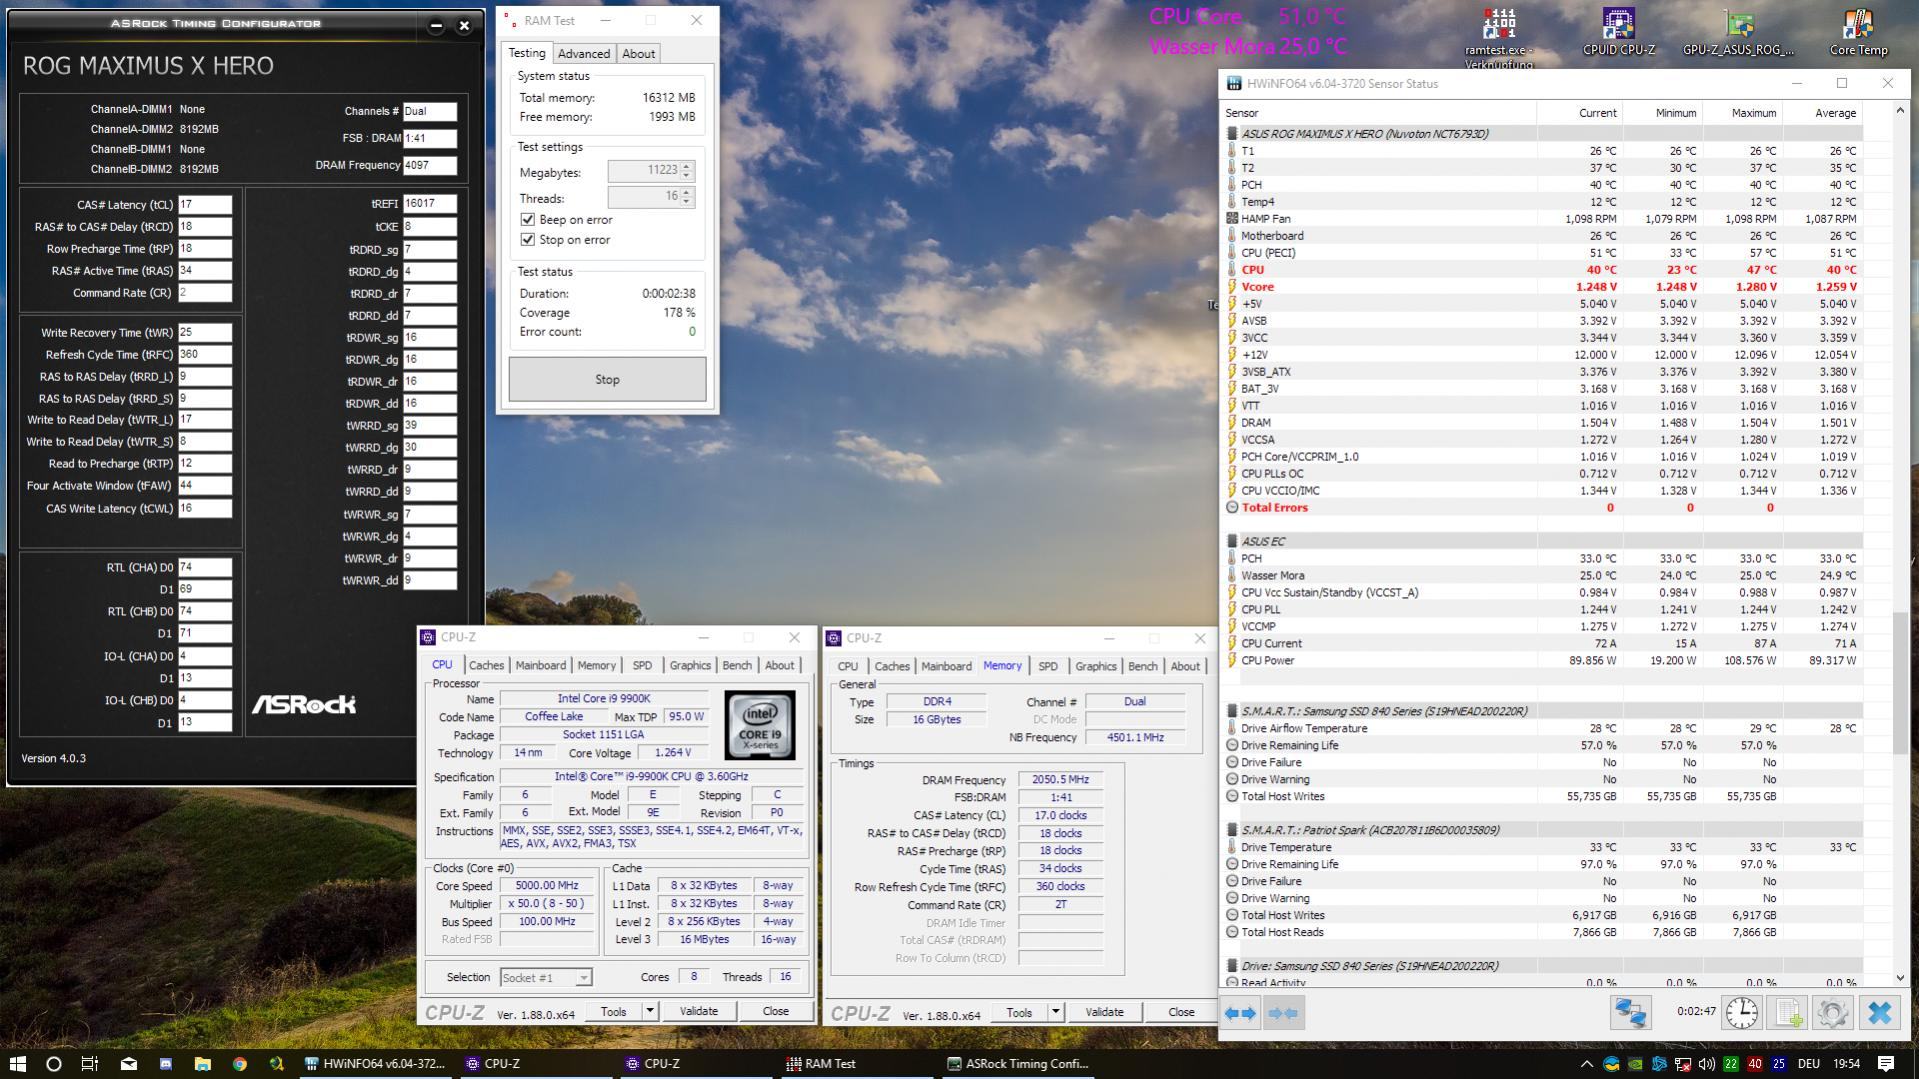Image resolution: width=1919 pixels, height=1079 pixels.
Task: Show hidden system tray icons
Action: coord(1586,1064)
